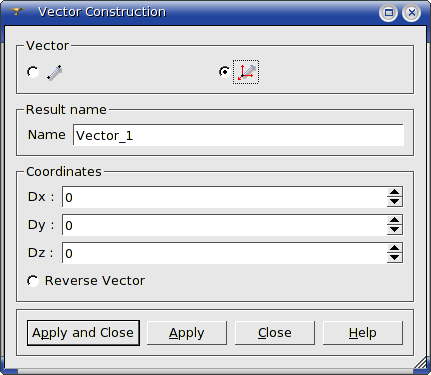
Task: Select the second Vector radio button
Action: pos(224,72)
